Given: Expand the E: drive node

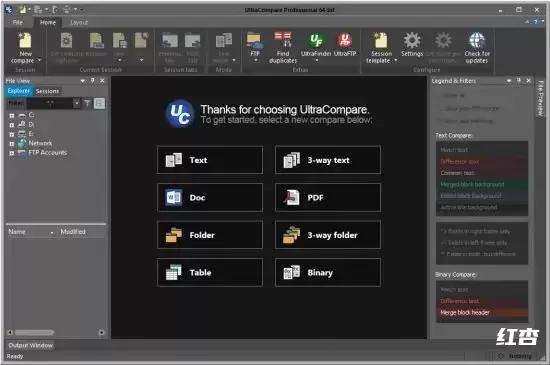Looking at the screenshot, I should pos(12,134).
